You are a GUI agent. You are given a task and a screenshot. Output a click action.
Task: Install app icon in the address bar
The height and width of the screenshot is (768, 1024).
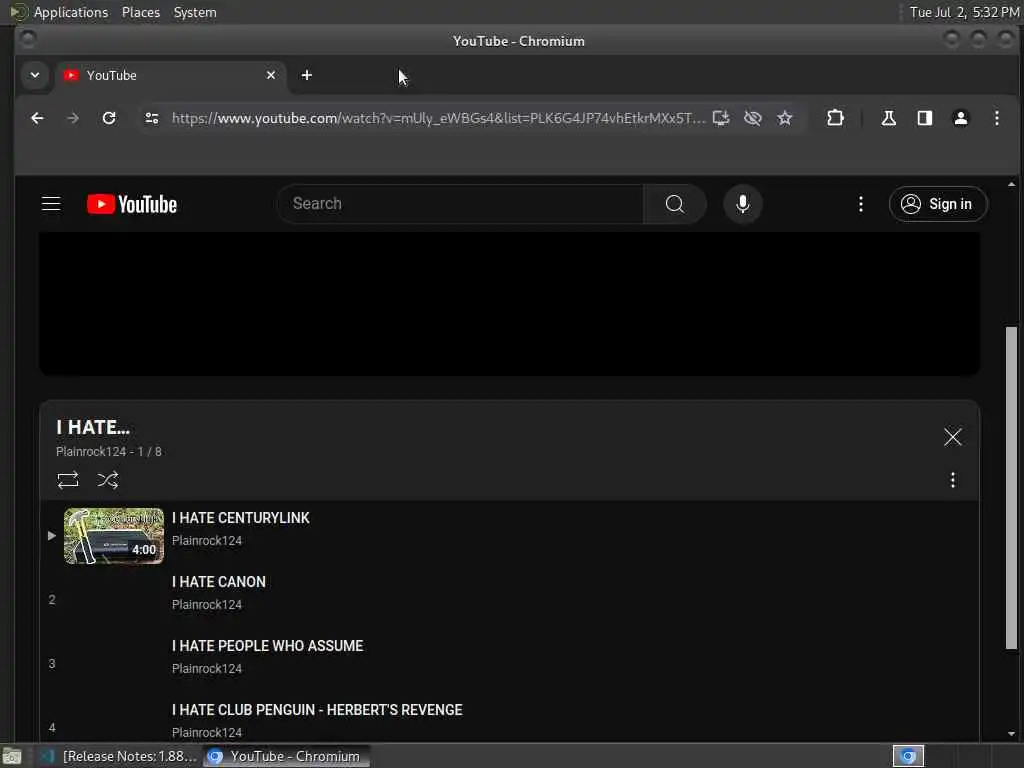pos(720,118)
